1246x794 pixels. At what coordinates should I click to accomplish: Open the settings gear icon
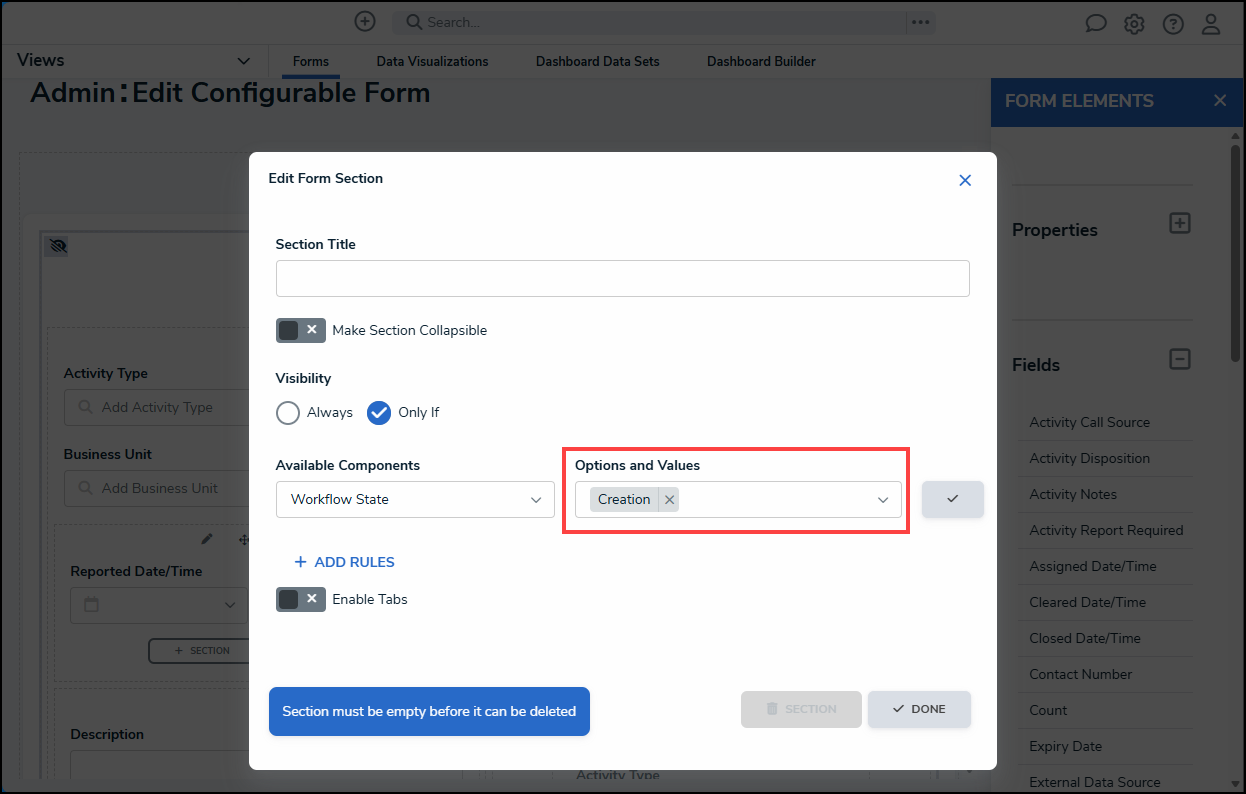click(x=1134, y=24)
